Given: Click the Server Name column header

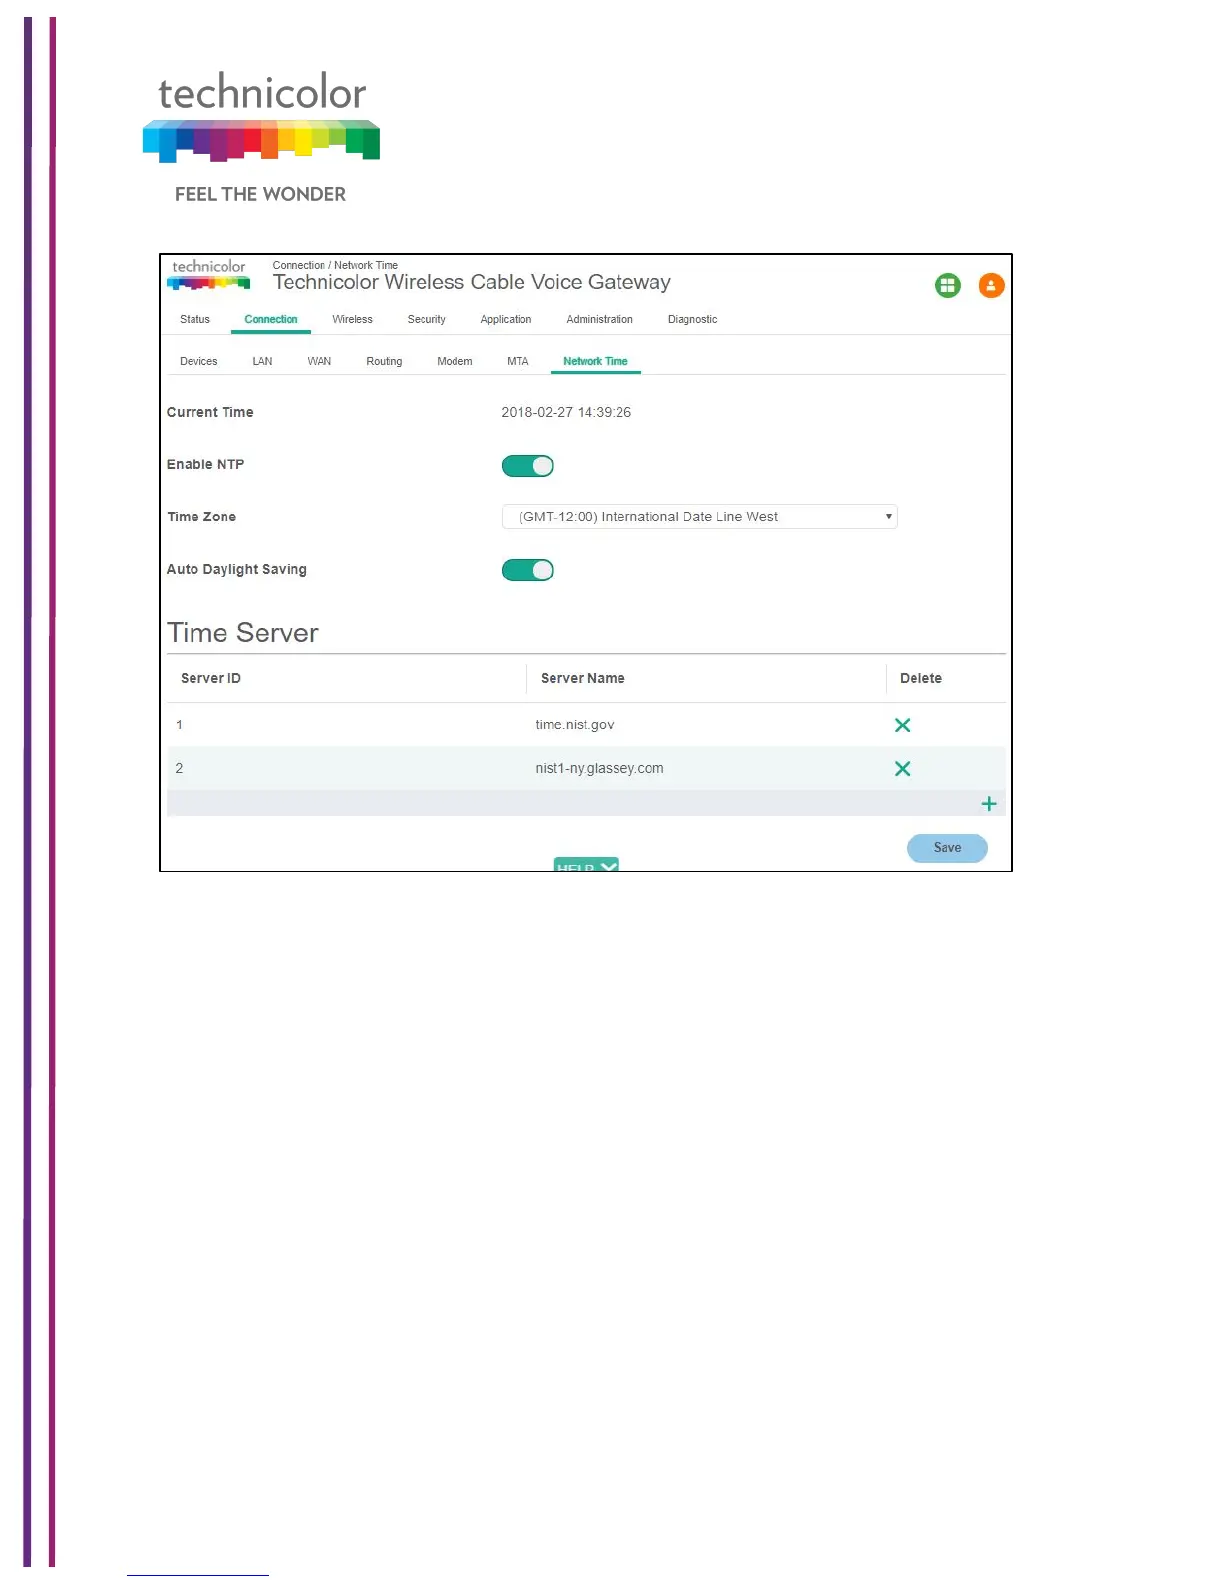Looking at the screenshot, I should 582,678.
